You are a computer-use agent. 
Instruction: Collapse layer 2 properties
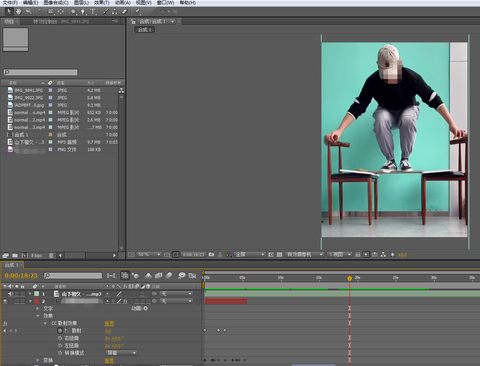(30, 301)
